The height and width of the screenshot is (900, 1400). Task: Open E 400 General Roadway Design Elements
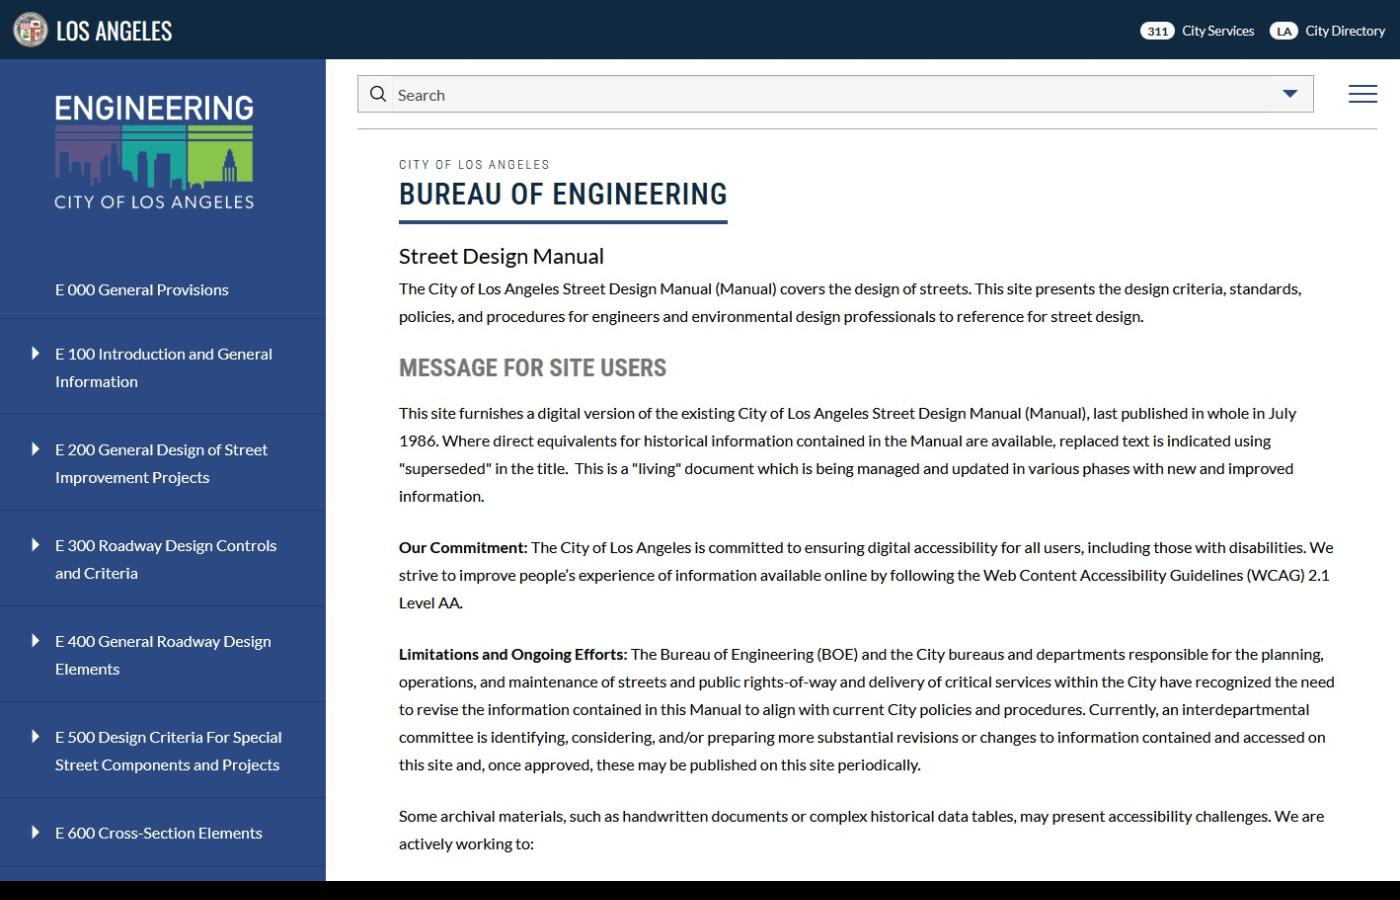tap(33, 641)
